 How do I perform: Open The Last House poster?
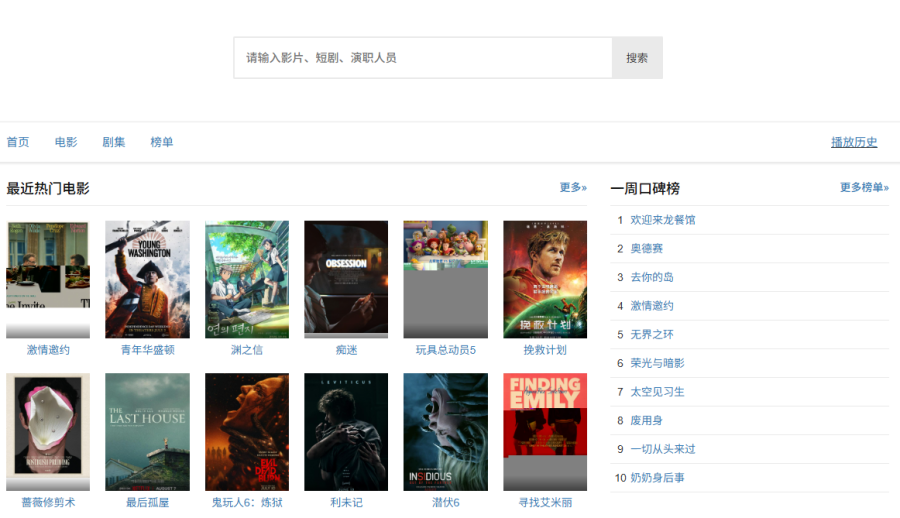(x=148, y=432)
